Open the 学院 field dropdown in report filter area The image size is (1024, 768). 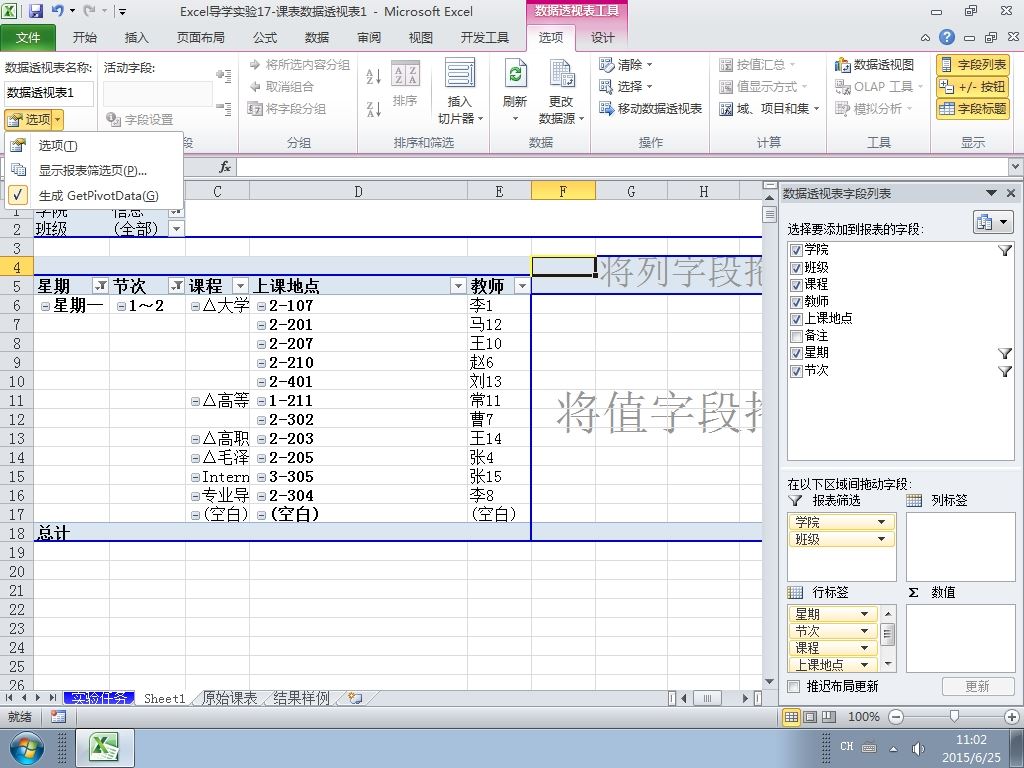tap(881, 522)
